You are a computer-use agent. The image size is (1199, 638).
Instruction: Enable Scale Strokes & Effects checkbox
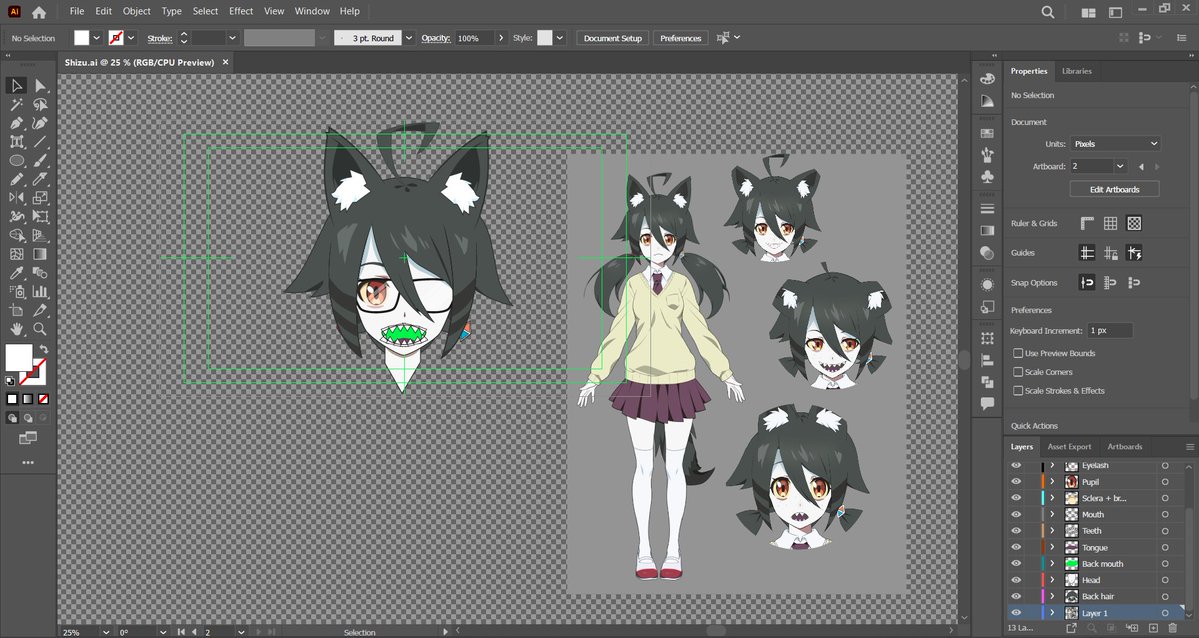tap(1018, 390)
